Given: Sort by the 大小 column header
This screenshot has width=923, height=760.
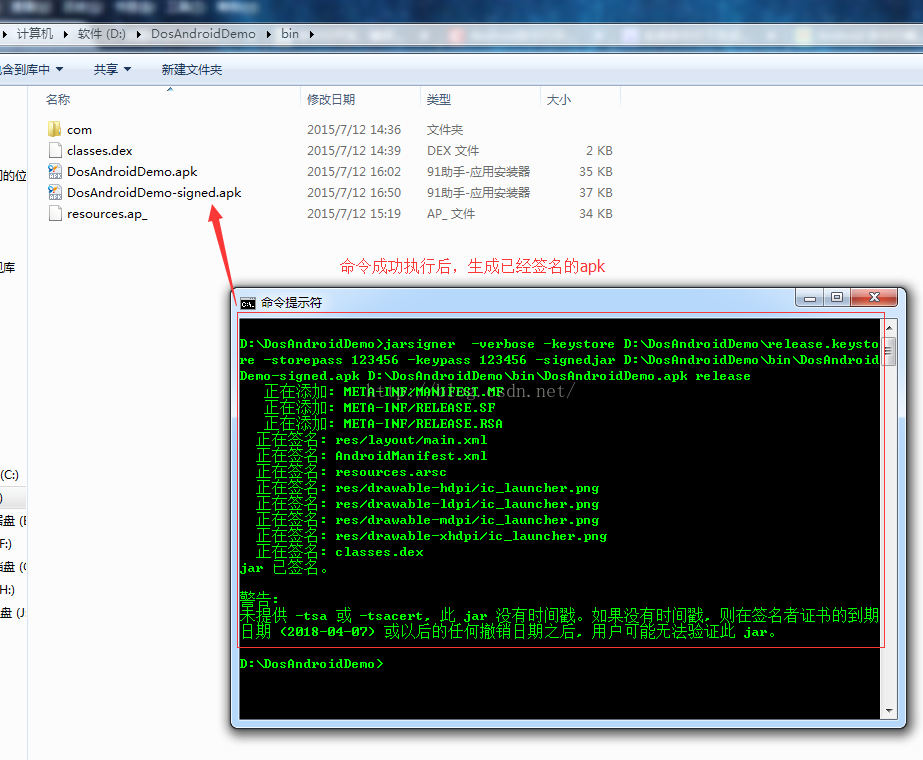Looking at the screenshot, I should pyautogui.click(x=558, y=100).
